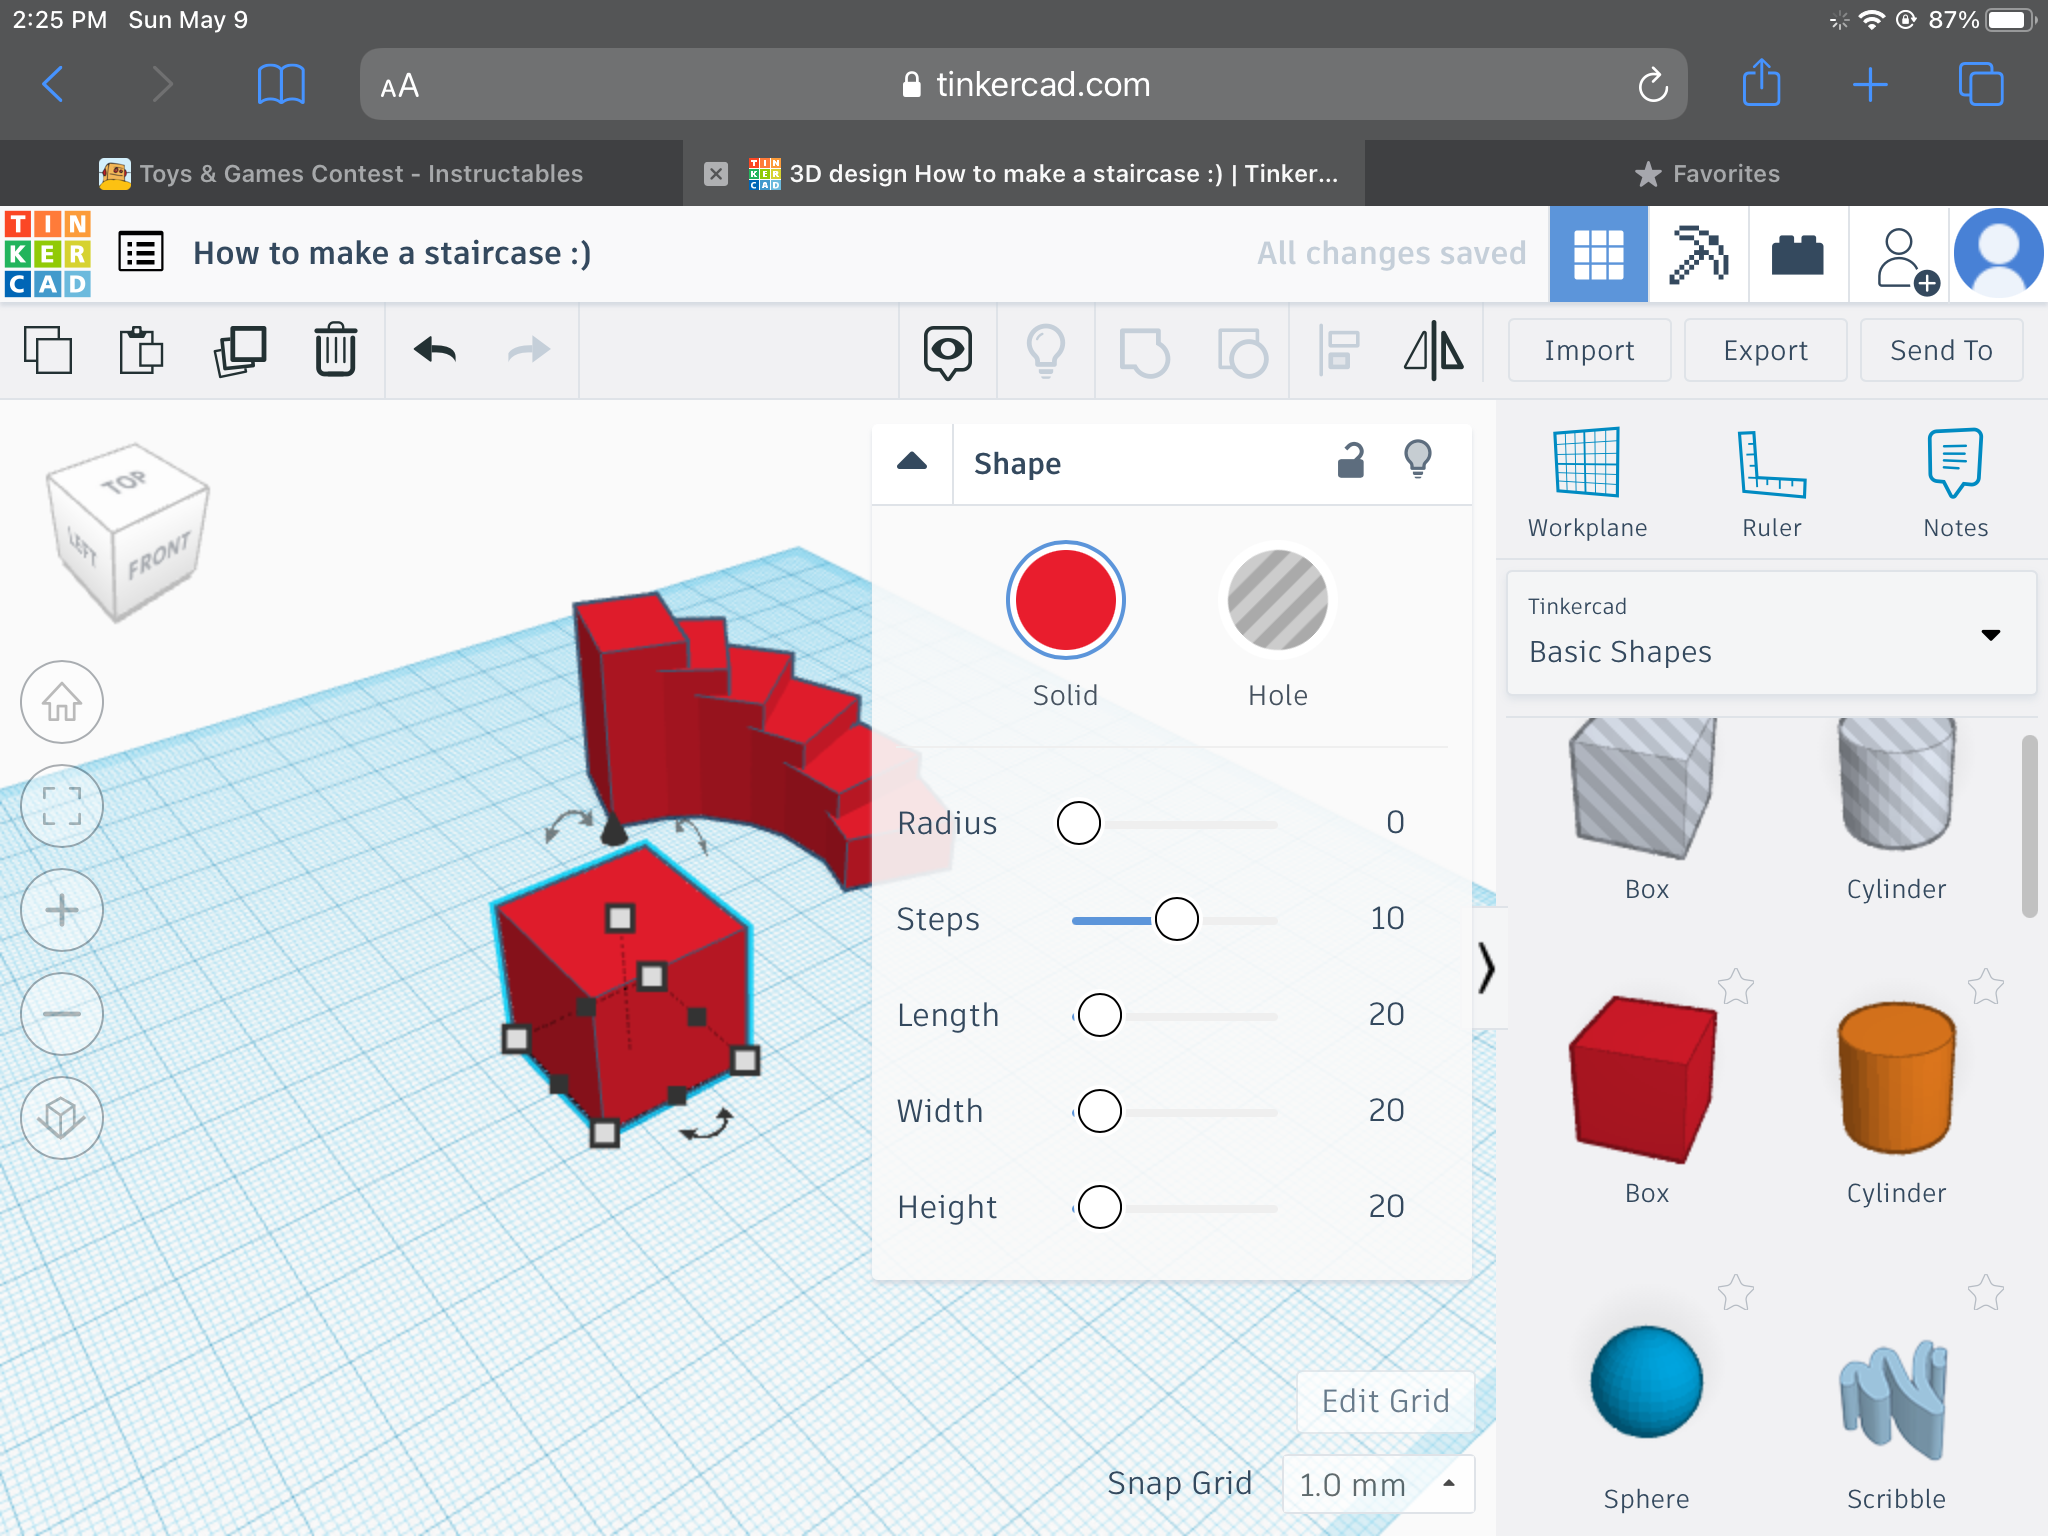Click the Send To button
This screenshot has width=2048, height=1536.
coord(1941,350)
